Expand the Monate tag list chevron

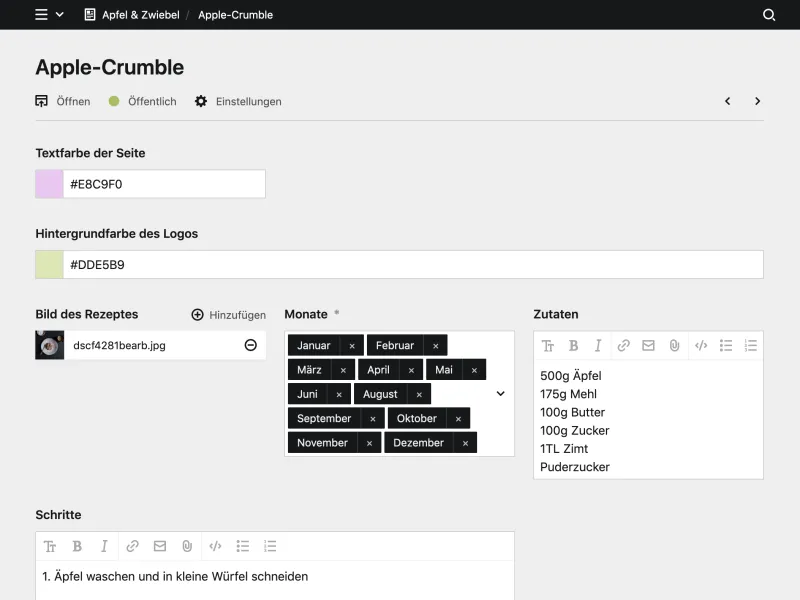[500, 393]
